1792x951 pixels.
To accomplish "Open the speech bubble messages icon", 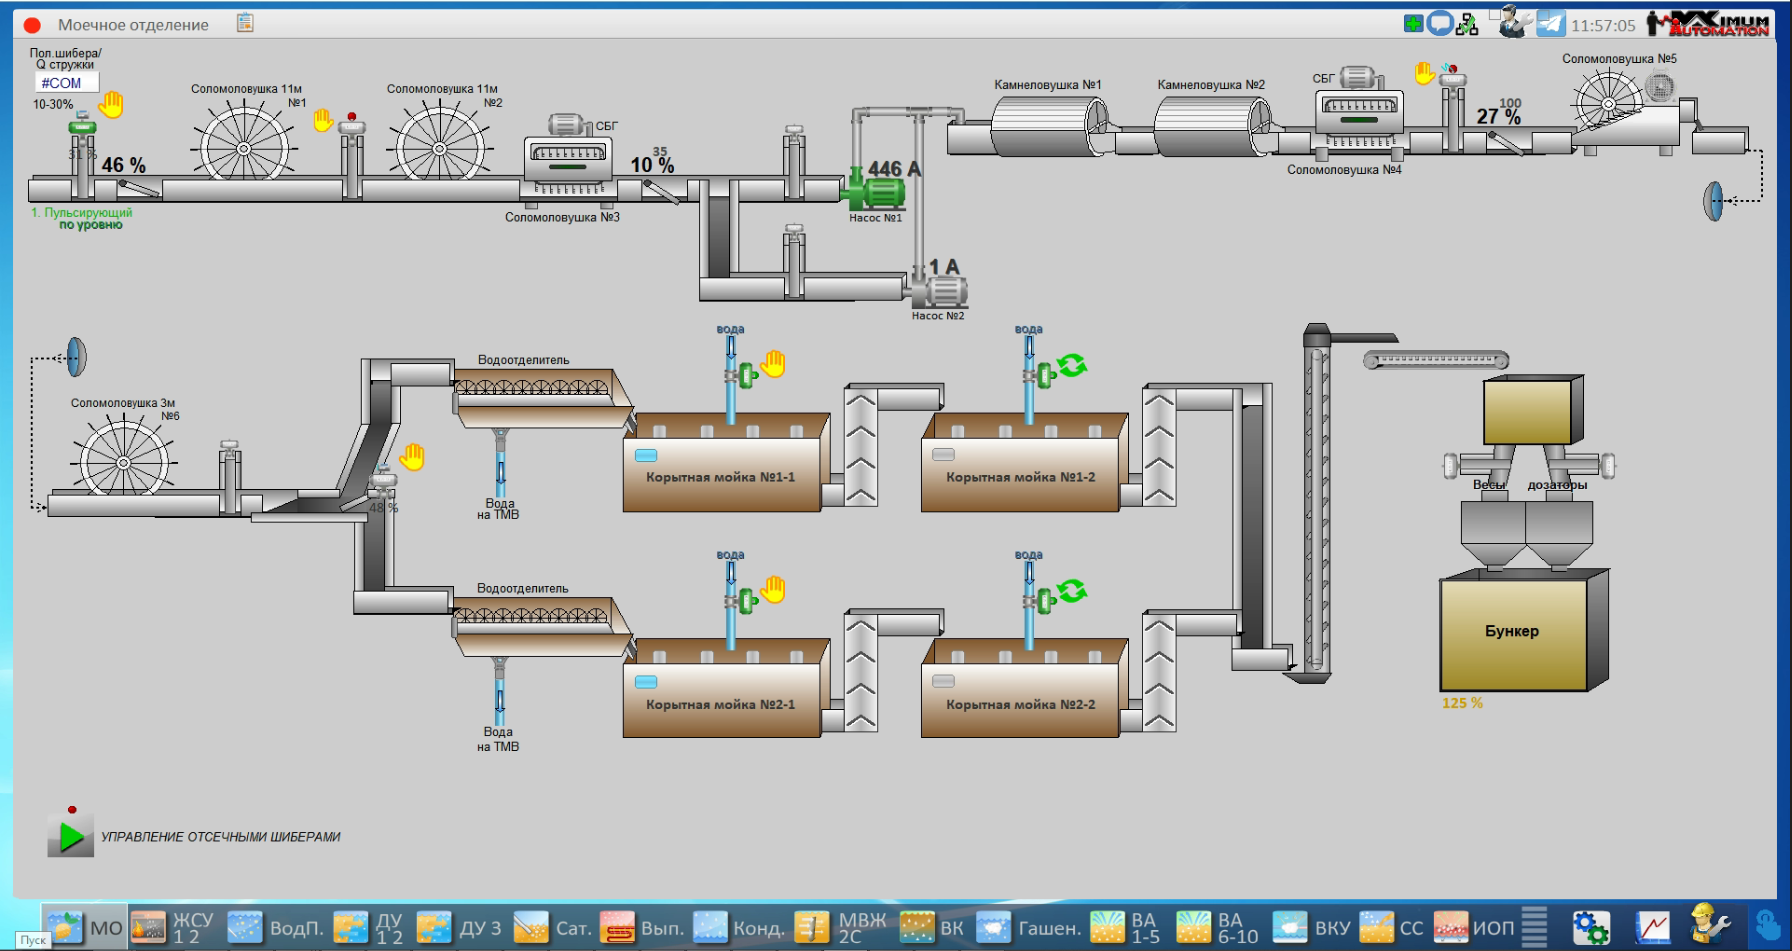I will (x=1440, y=23).
